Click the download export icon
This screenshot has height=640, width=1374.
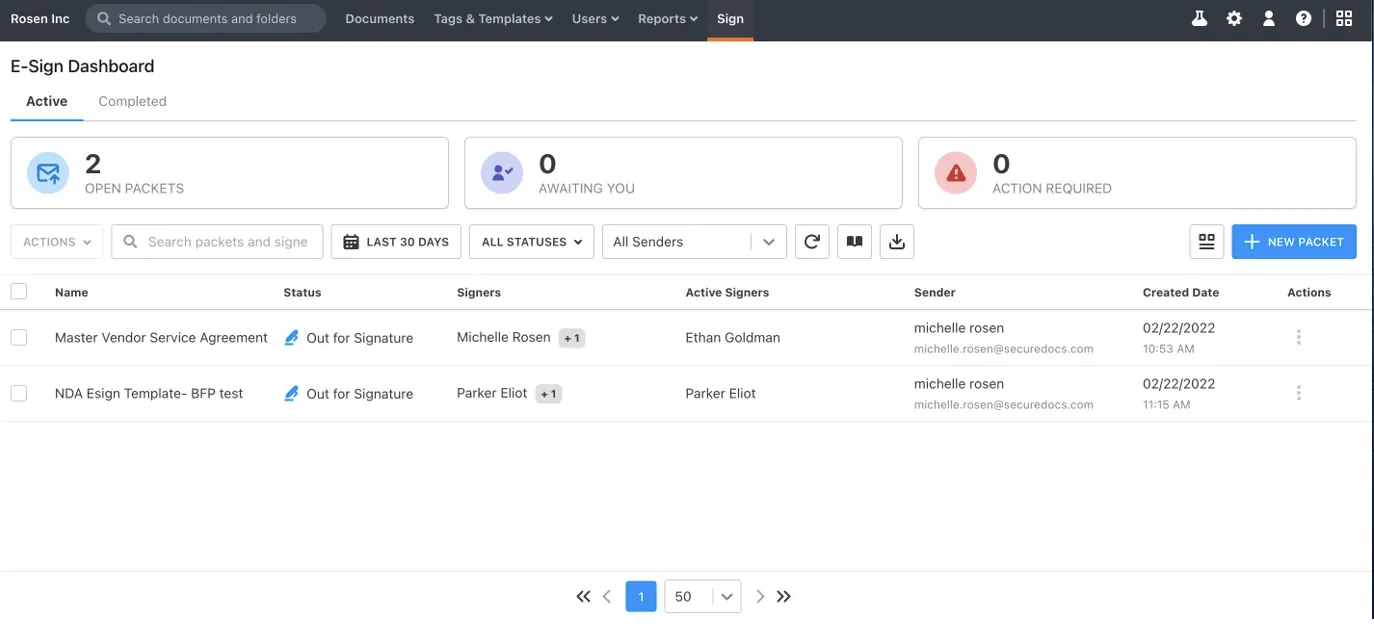(x=897, y=242)
